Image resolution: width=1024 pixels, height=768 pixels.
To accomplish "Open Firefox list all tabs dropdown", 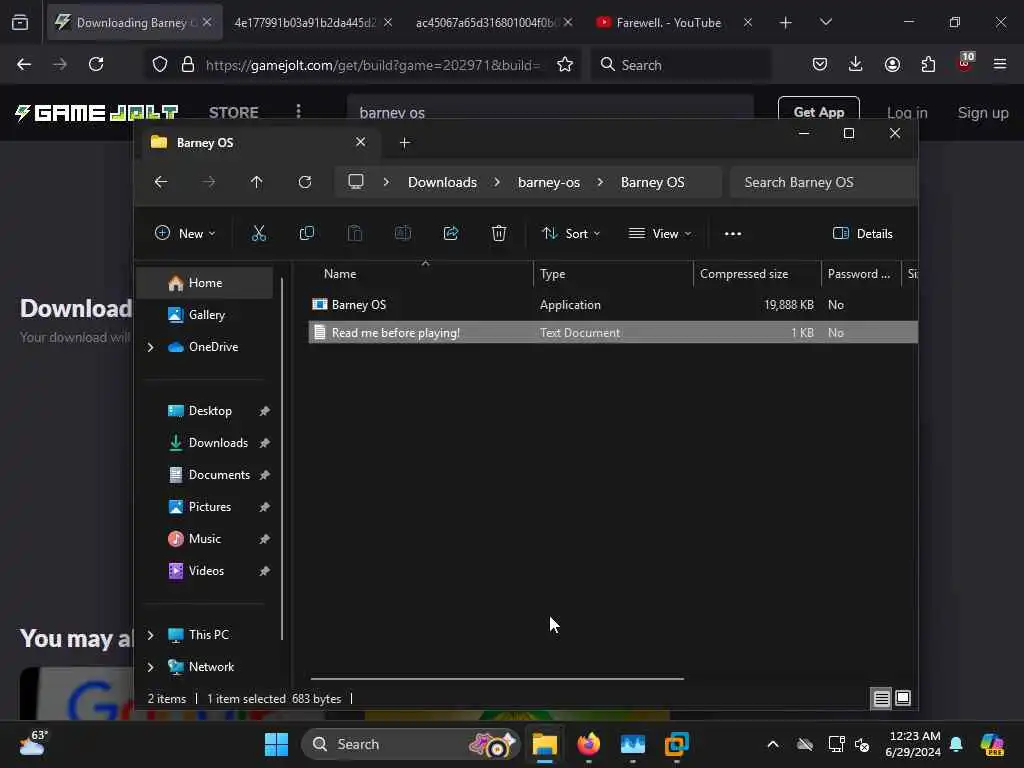I will tap(826, 22).
